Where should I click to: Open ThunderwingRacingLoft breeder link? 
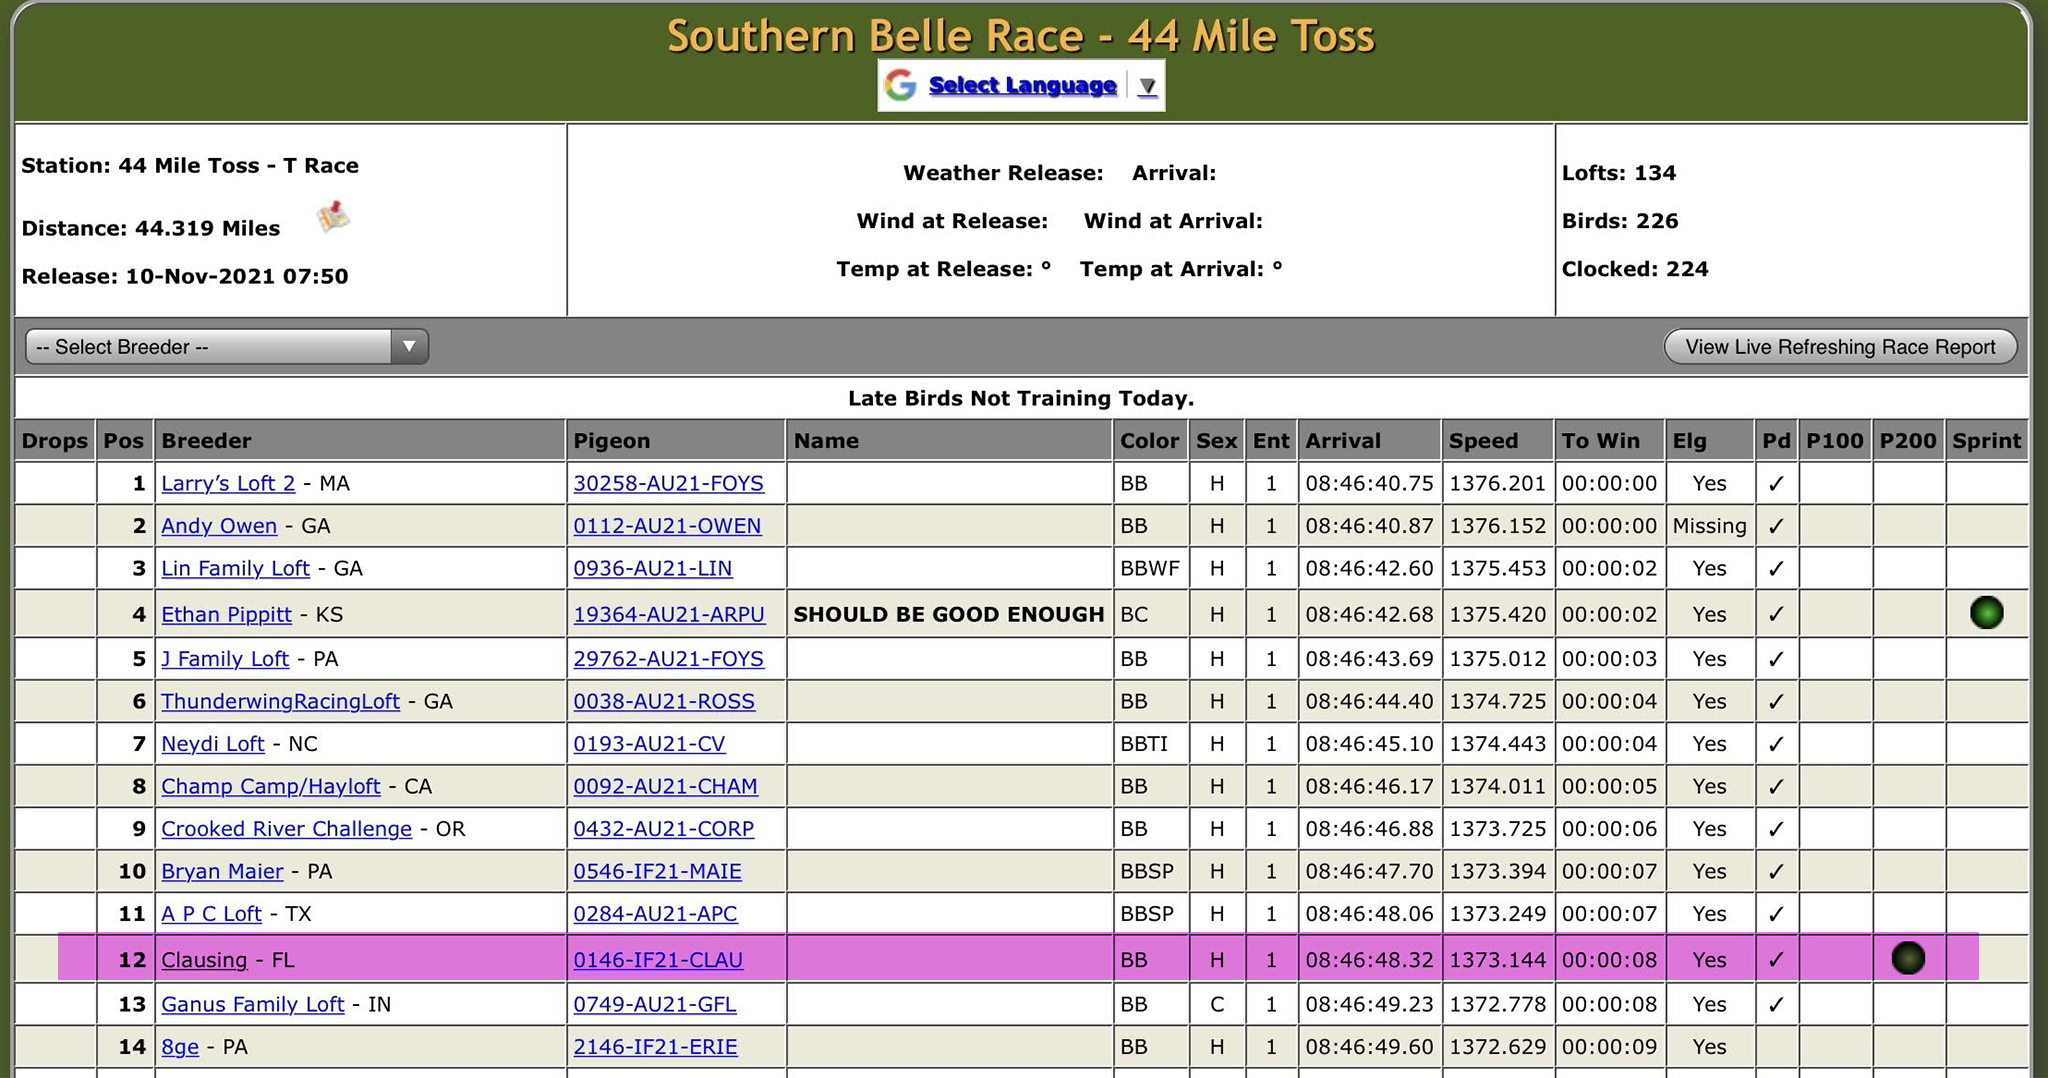coord(280,702)
